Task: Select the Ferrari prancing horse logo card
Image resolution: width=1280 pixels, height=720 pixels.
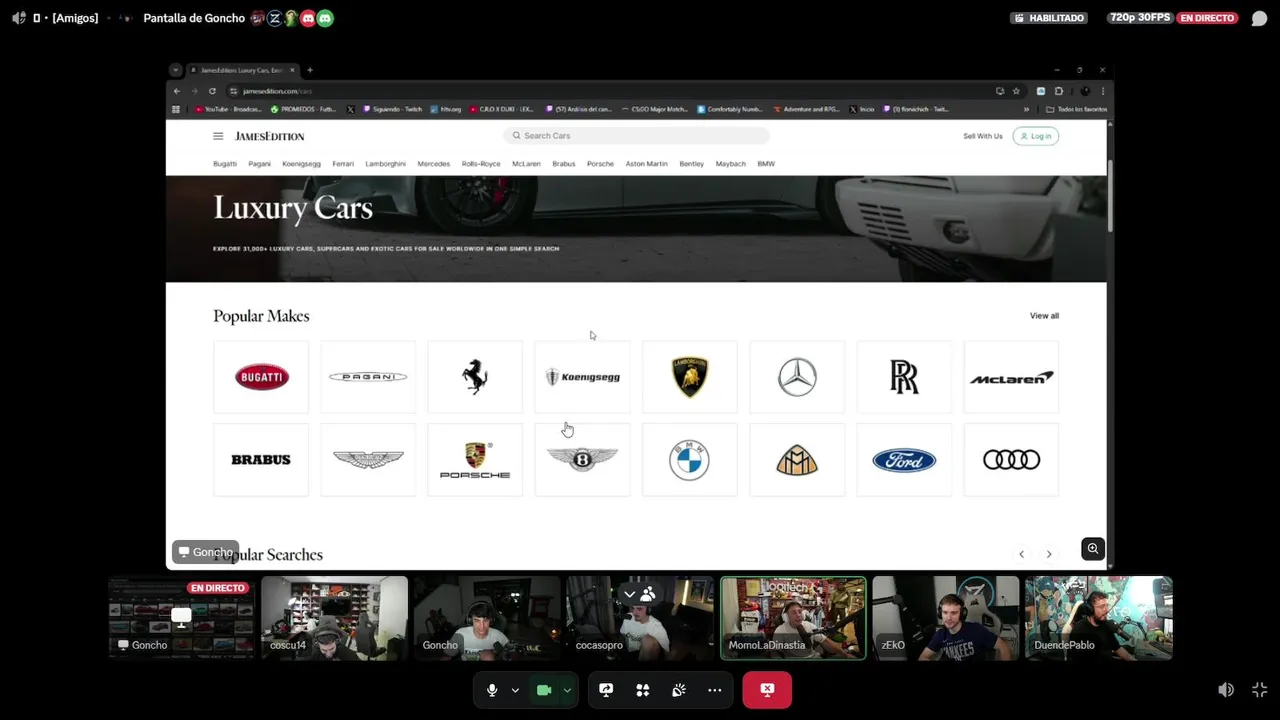Action: click(x=475, y=377)
